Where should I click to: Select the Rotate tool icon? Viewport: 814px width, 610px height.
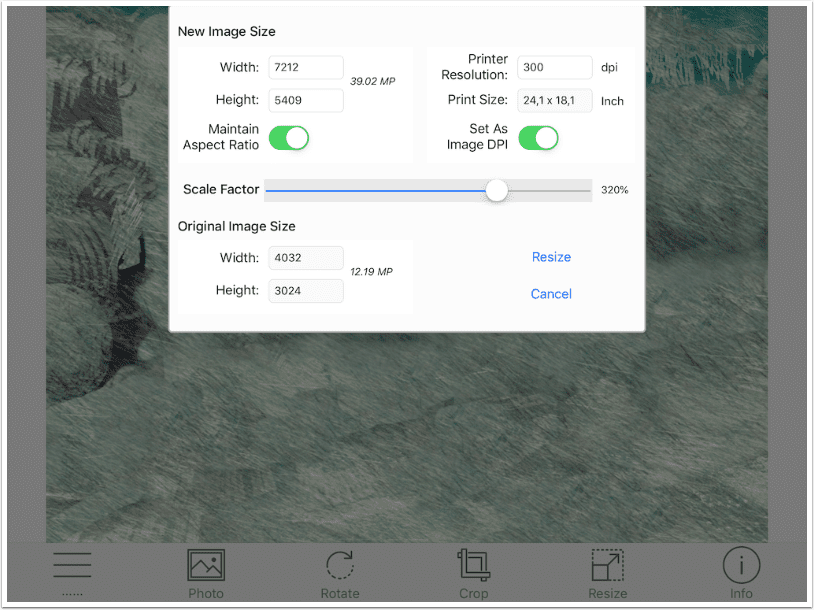click(x=340, y=566)
